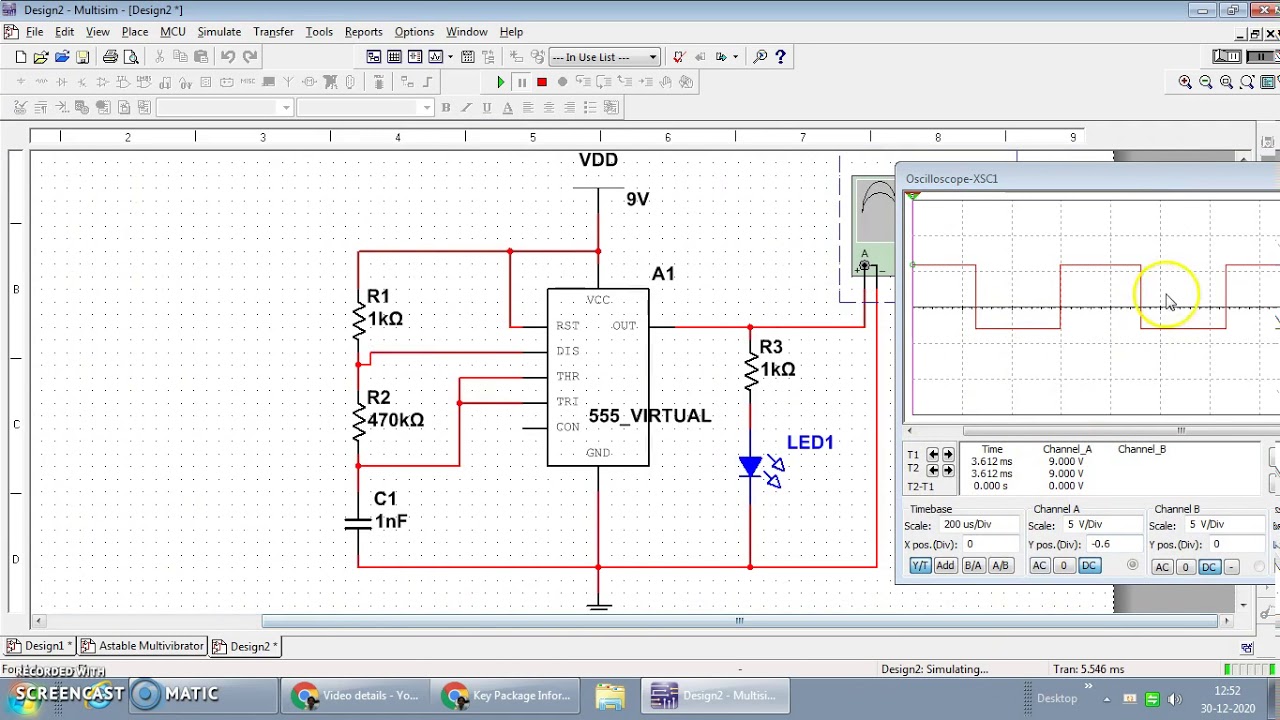Move cursor T1 left with arrow
This screenshot has width=1280, height=720.
(933, 454)
